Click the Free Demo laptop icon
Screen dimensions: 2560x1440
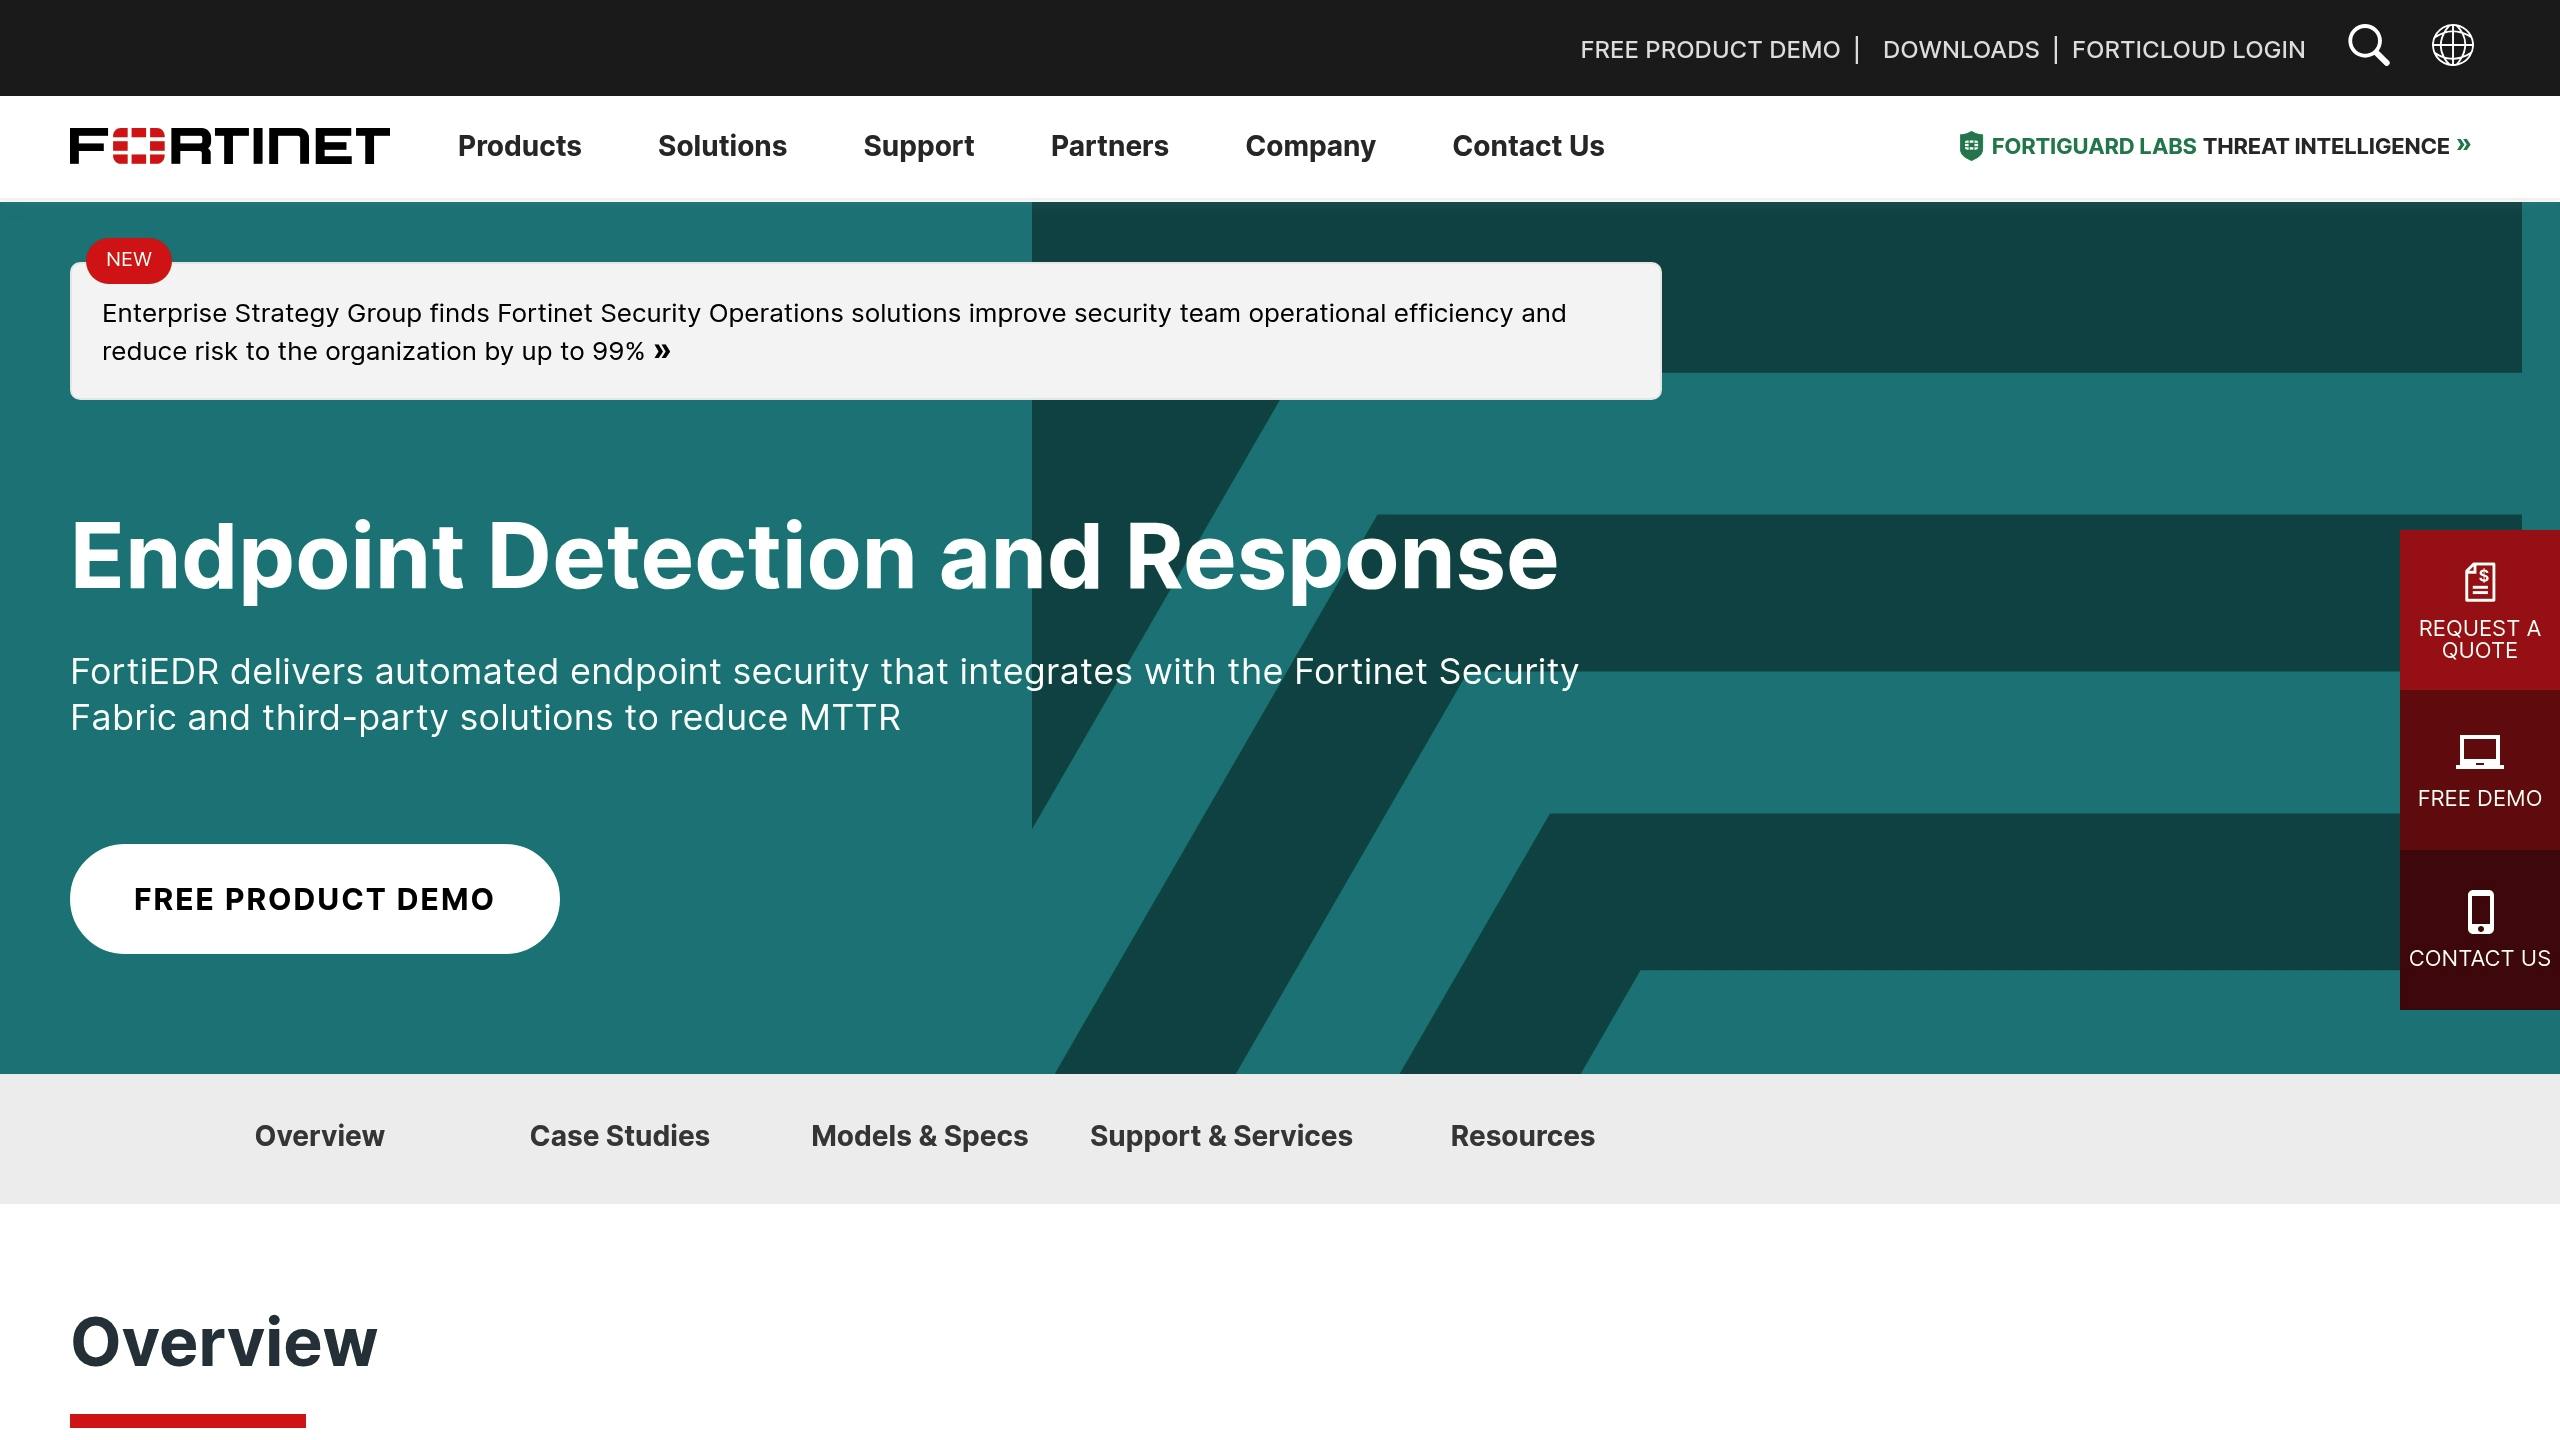point(2480,752)
